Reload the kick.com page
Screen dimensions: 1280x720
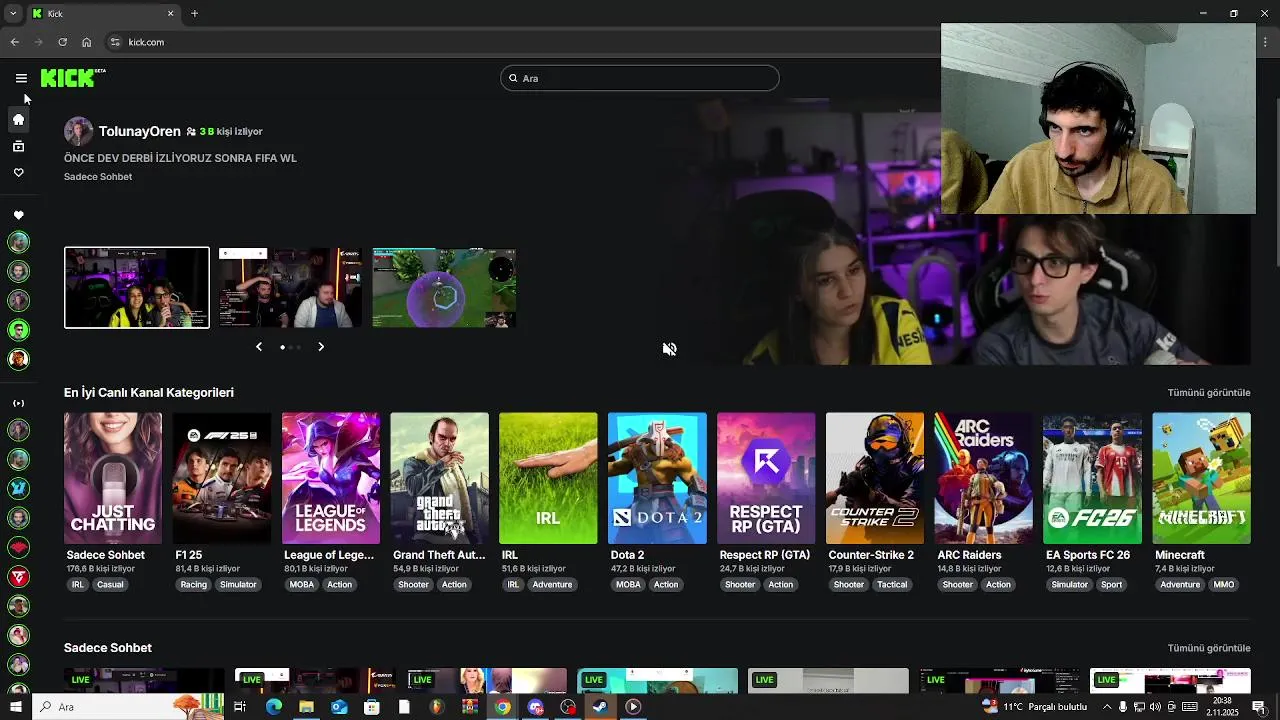tap(62, 42)
